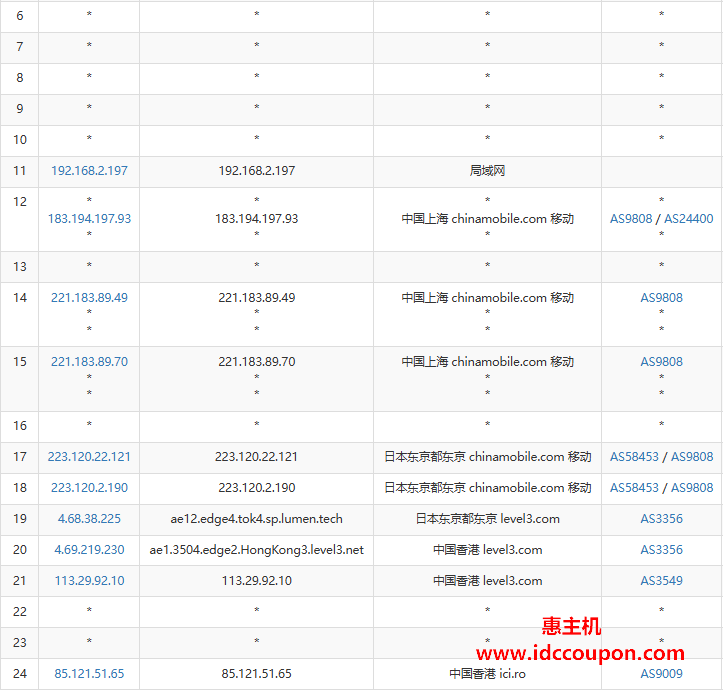
Task: Click the AS3549 link
Action: point(661,581)
